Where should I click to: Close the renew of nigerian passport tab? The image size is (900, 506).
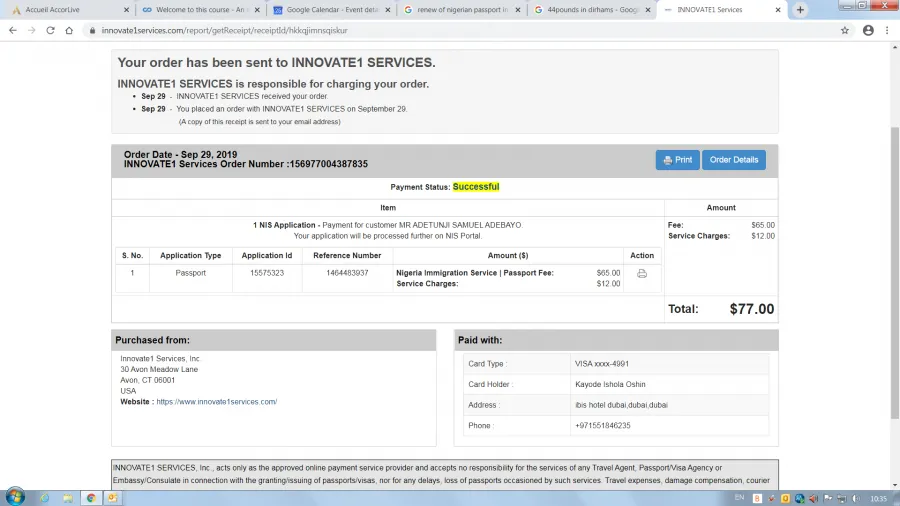coord(515,10)
